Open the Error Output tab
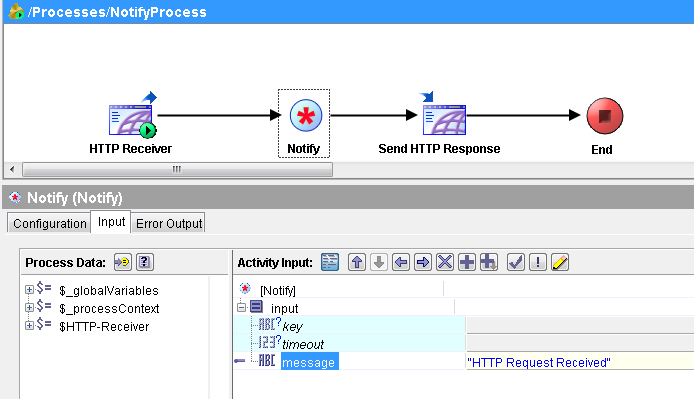The height and width of the screenshot is (399, 694). pyautogui.click(x=169, y=224)
